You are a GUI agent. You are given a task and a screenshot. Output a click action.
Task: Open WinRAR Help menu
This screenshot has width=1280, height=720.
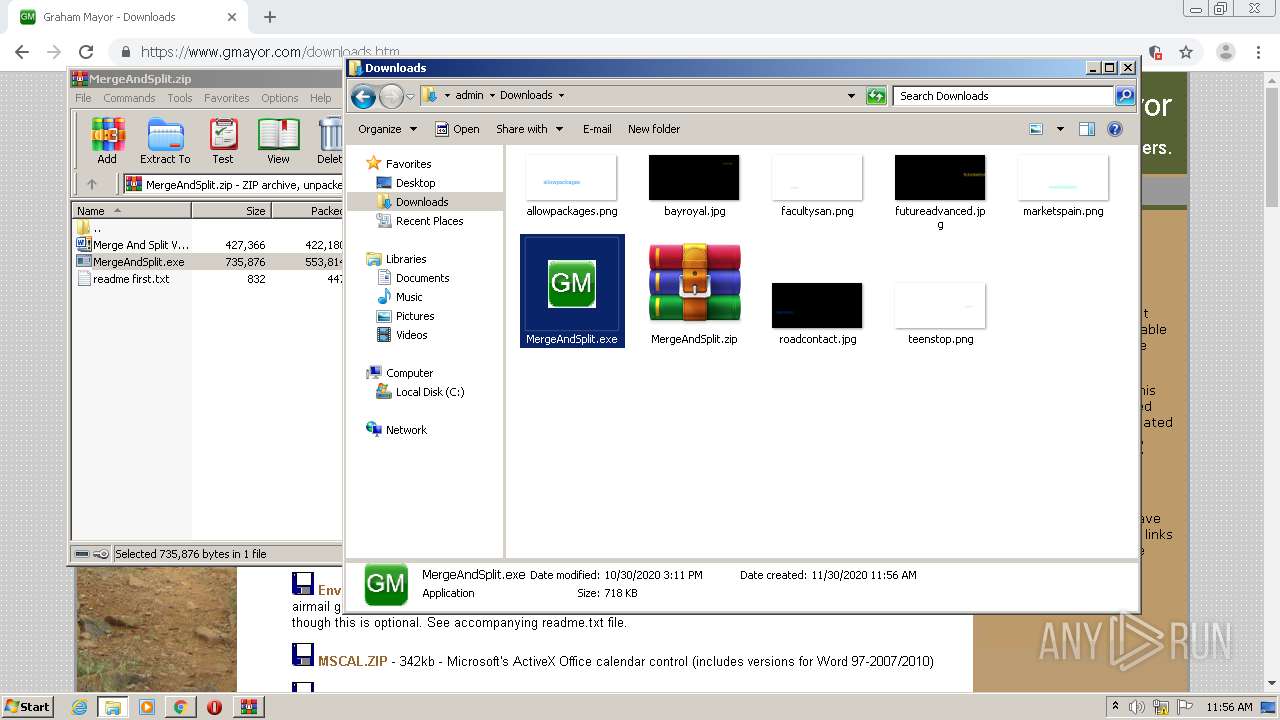[x=320, y=98]
